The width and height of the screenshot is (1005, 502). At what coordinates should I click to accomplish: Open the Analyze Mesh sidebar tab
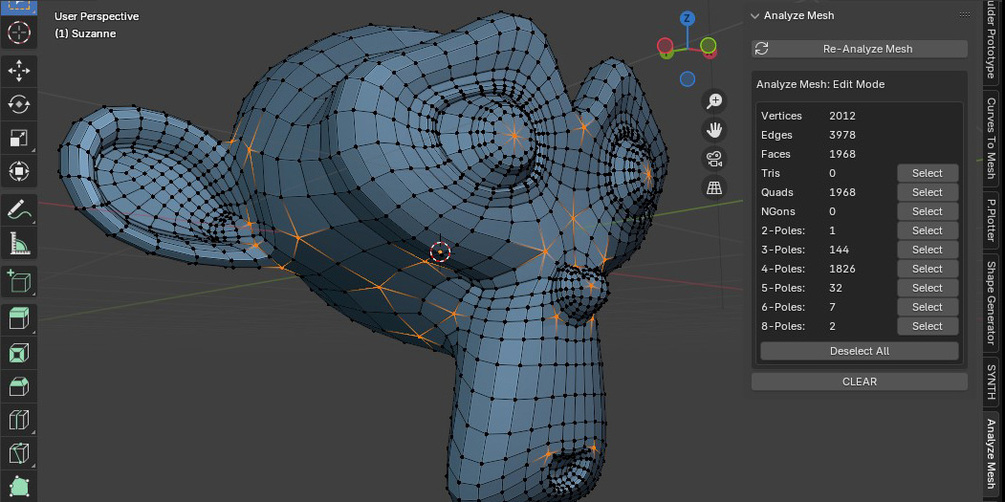click(991, 453)
